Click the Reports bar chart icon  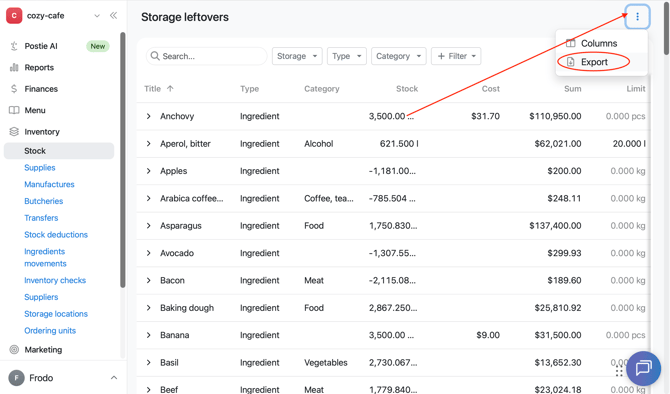(x=14, y=68)
